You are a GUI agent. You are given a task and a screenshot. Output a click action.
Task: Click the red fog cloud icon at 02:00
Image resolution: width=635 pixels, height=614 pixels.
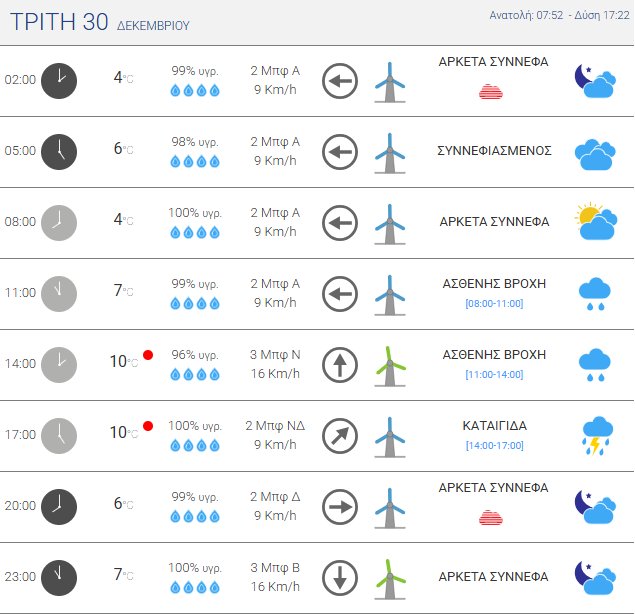[x=490, y=92]
